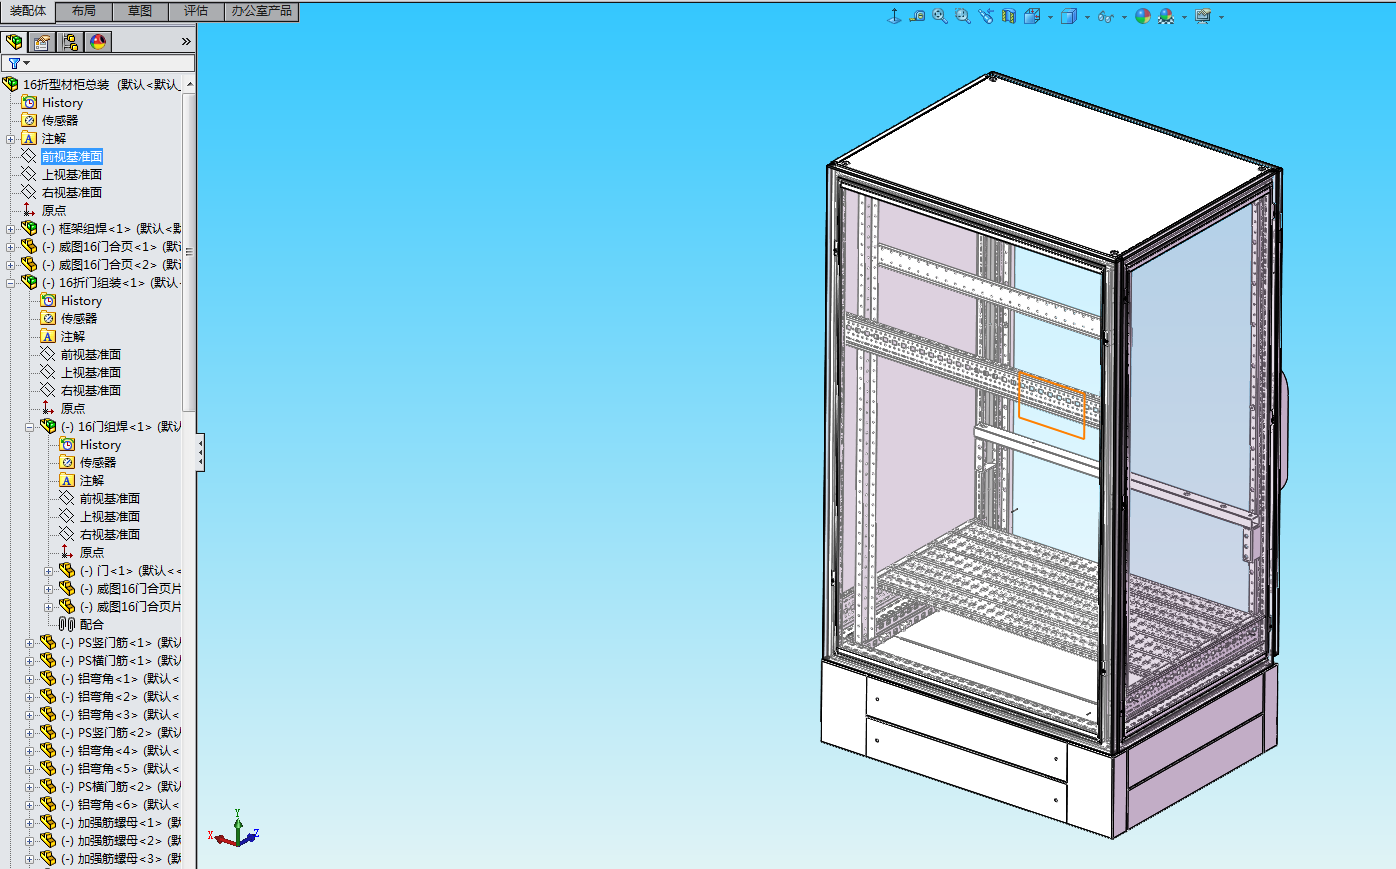
Task: Click the FeatureManager filter funnel icon
Action: pos(16,62)
